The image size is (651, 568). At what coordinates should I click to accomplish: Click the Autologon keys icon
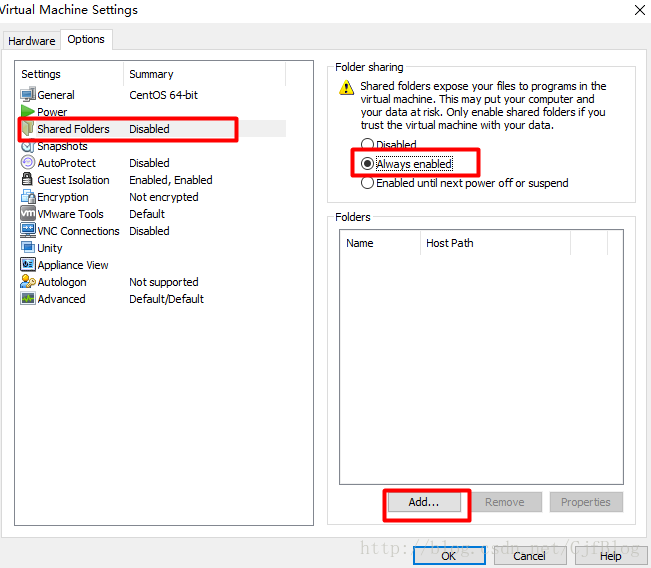(x=28, y=282)
